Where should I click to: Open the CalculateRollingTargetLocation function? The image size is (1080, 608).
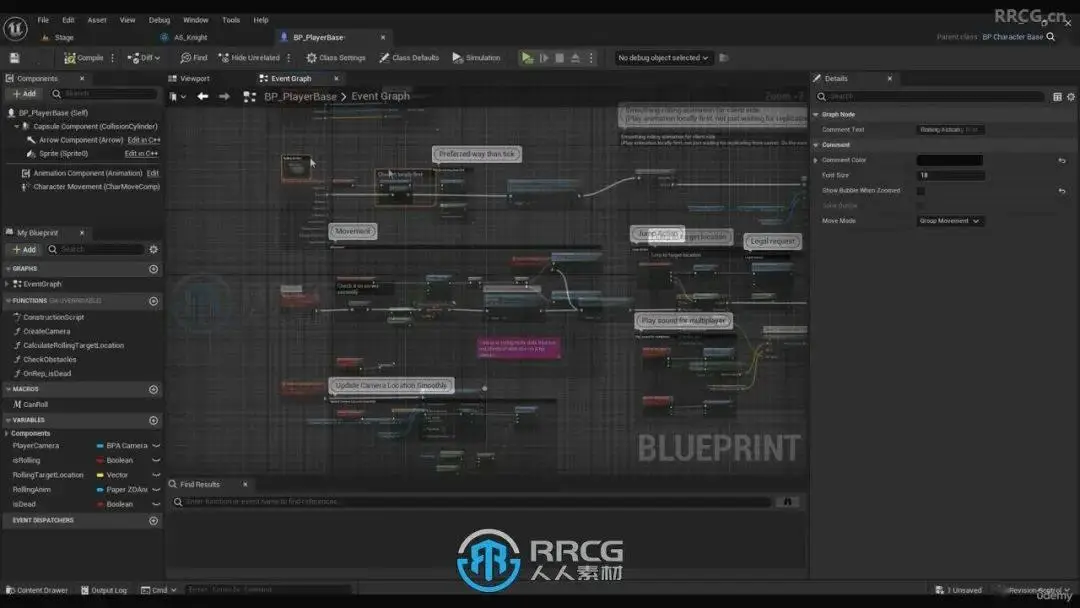[x=73, y=345]
